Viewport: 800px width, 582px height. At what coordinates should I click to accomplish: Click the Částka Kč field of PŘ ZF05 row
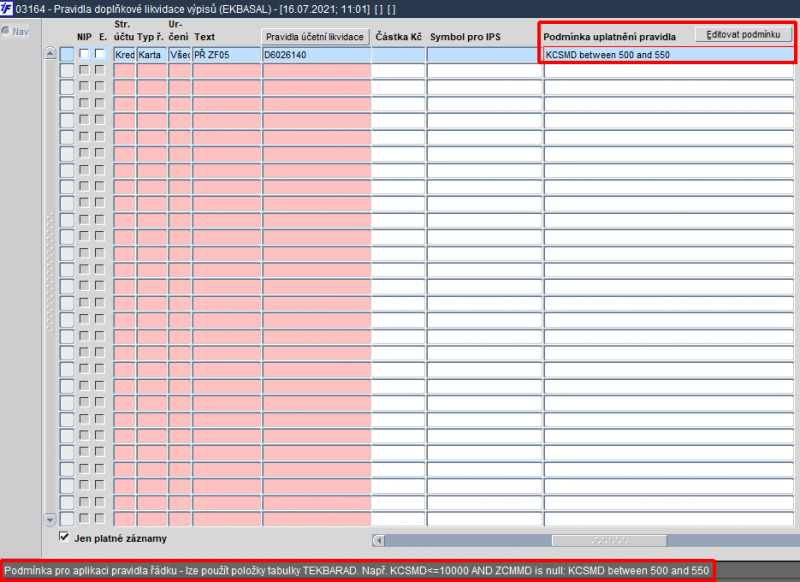pos(398,55)
